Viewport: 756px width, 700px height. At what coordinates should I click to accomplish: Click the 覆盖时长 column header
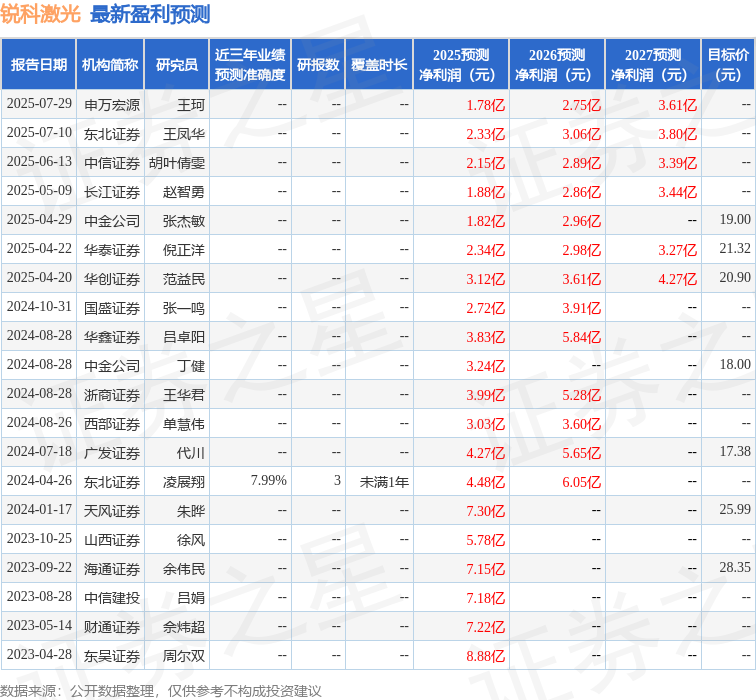tap(379, 65)
